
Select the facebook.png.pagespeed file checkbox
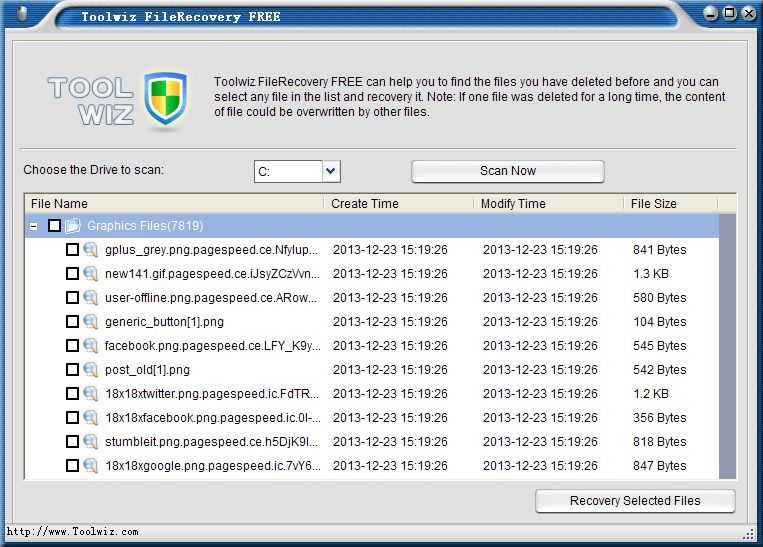tap(72, 346)
